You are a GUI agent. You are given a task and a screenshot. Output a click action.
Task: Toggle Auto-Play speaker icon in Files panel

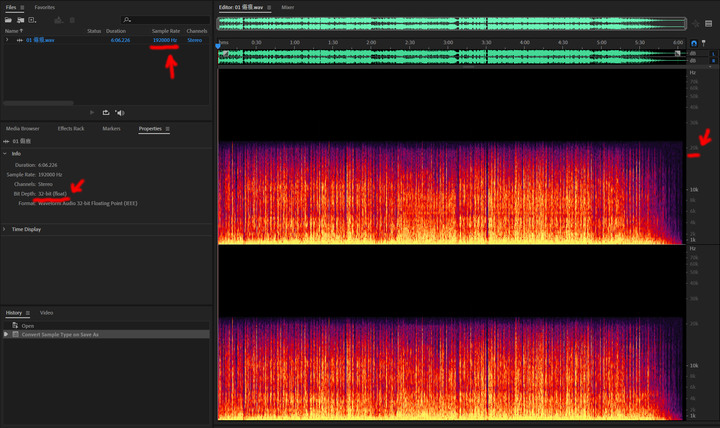tap(120, 113)
